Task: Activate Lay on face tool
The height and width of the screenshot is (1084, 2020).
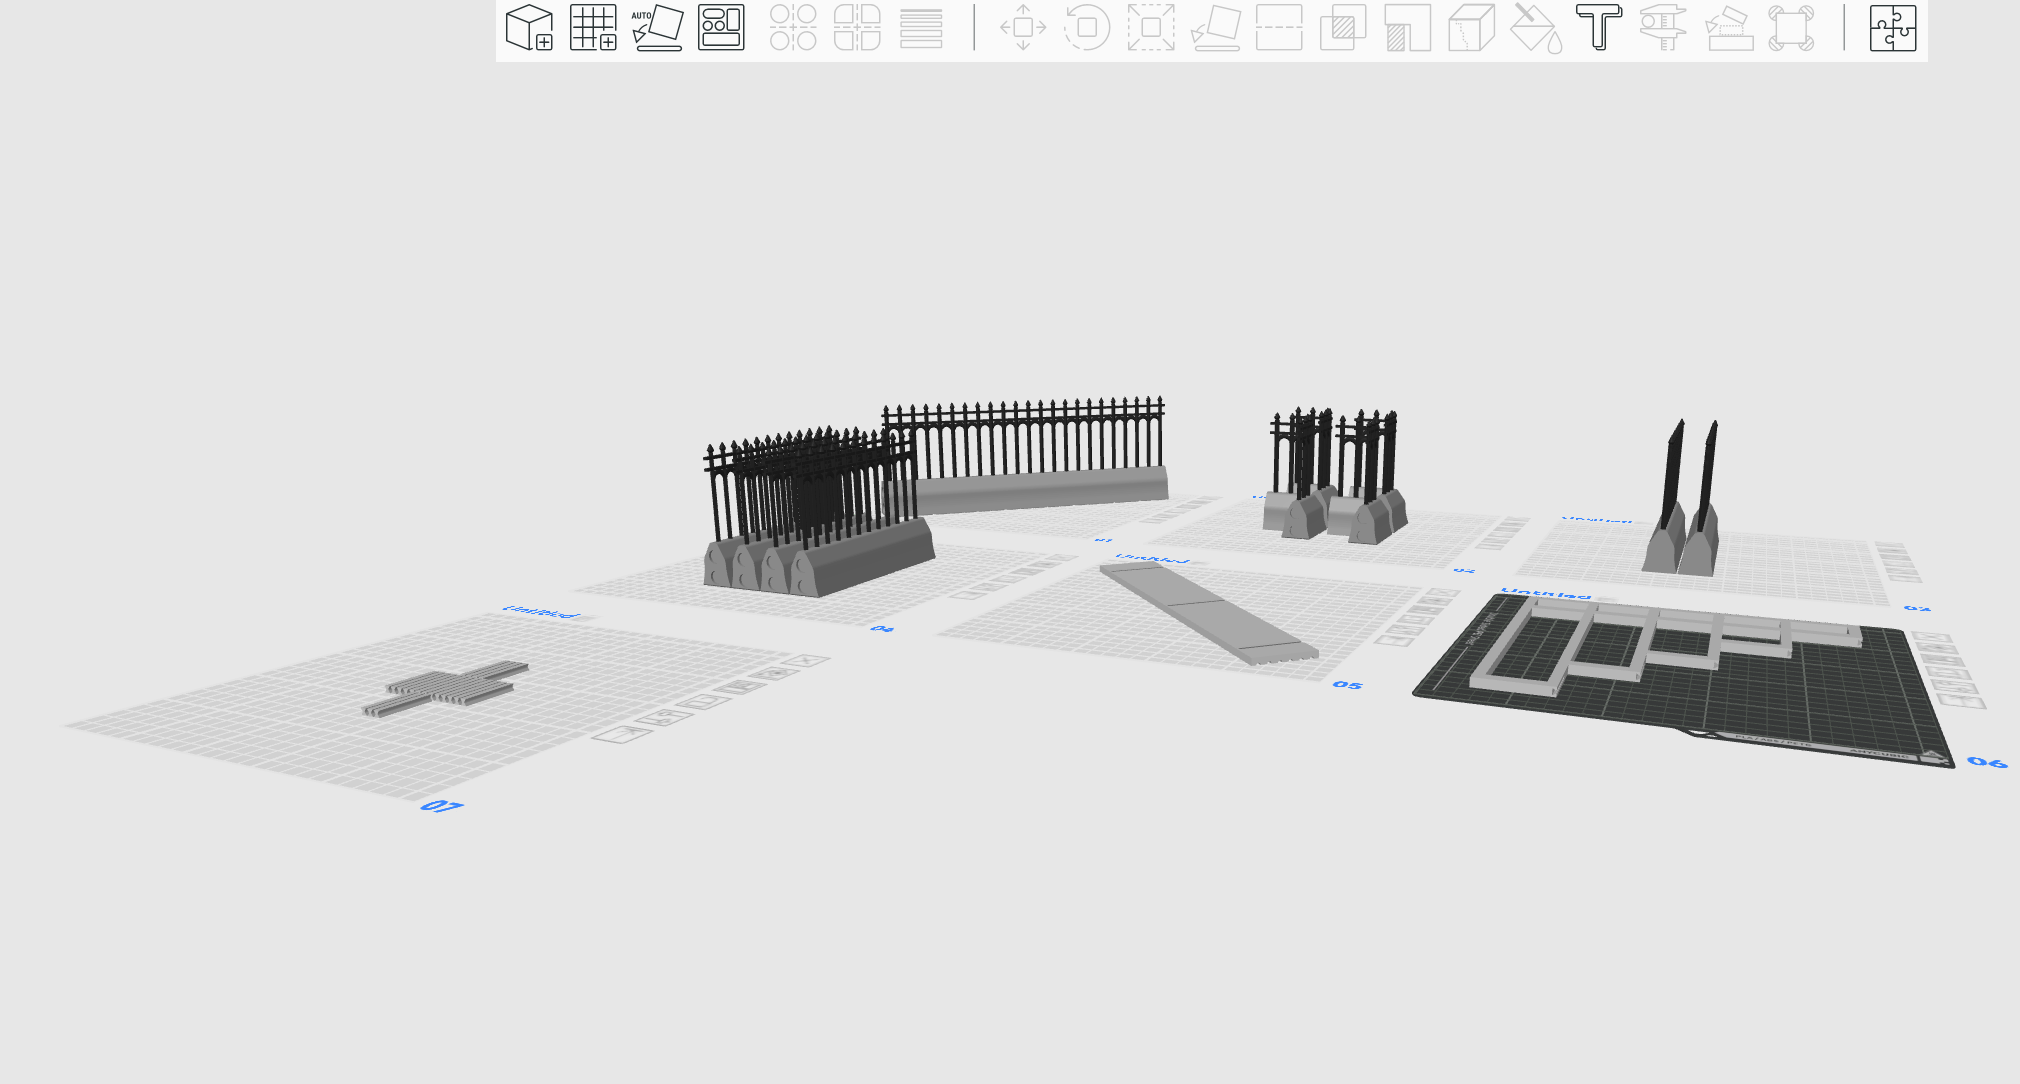Action: [x=1215, y=27]
